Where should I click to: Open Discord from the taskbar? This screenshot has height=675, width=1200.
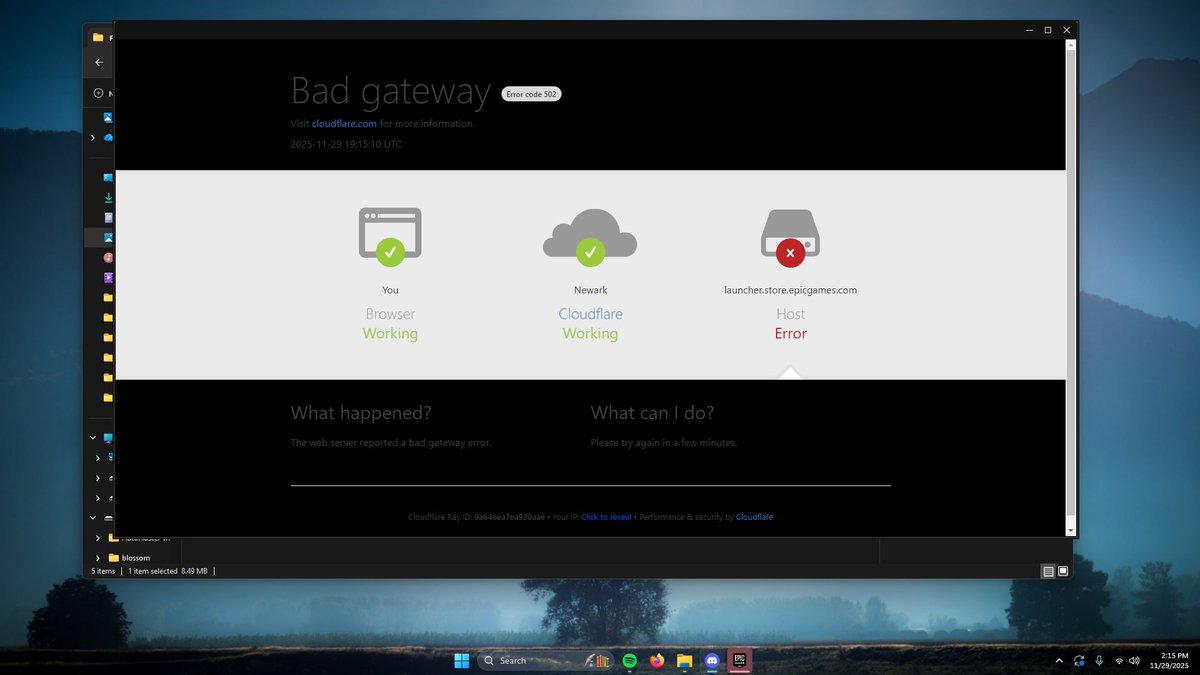point(712,660)
